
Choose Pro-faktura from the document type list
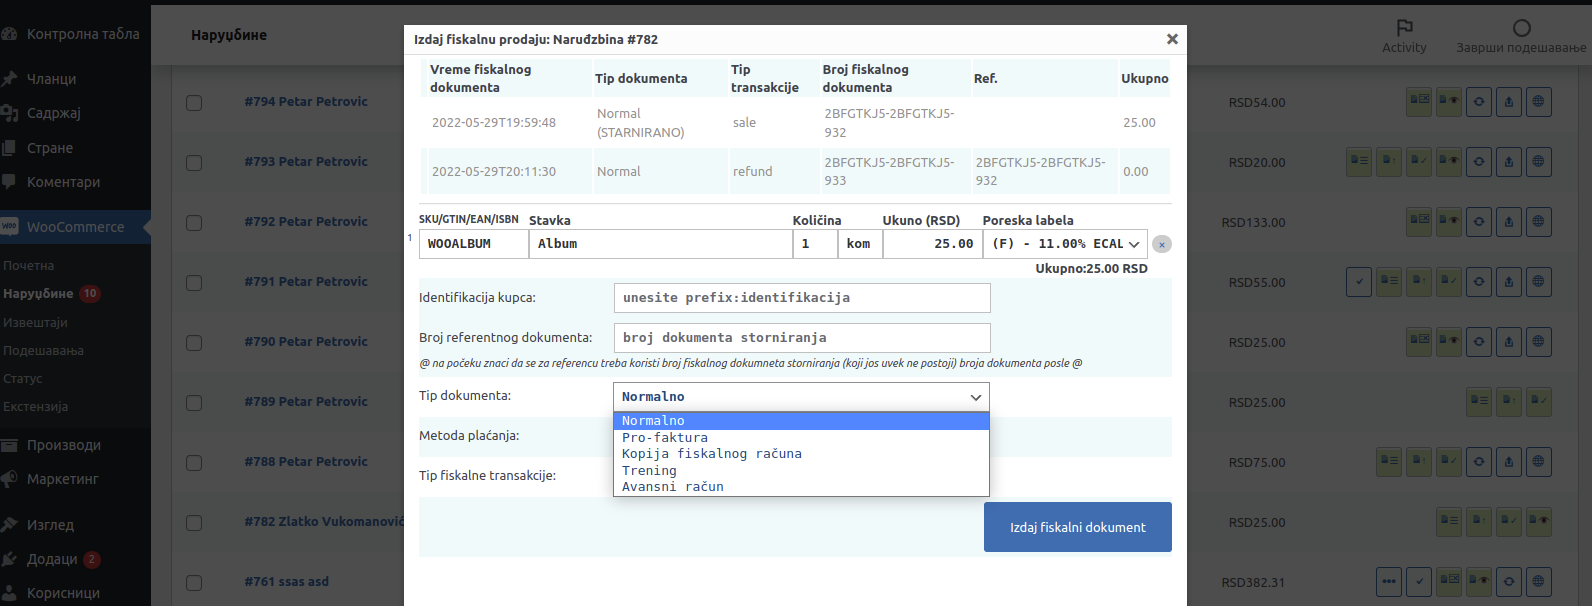pos(665,438)
